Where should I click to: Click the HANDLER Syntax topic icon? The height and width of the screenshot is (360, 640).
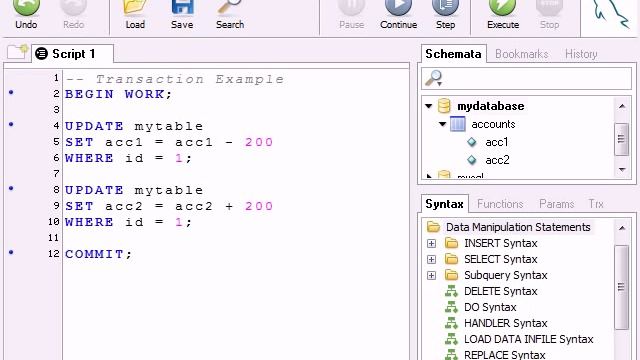pyautogui.click(x=451, y=323)
